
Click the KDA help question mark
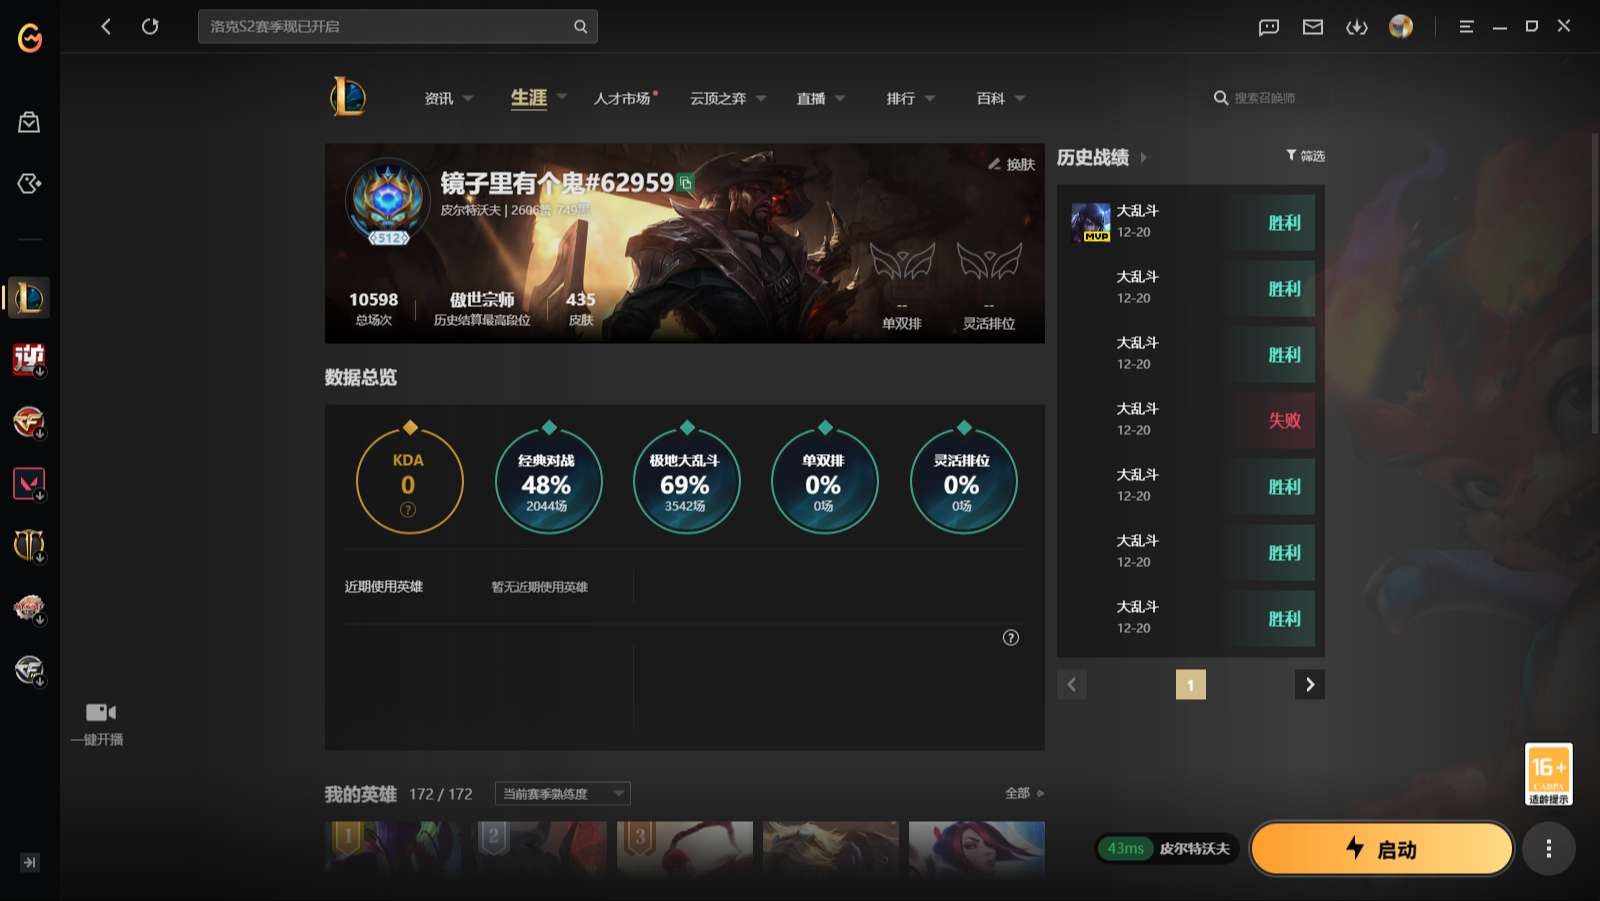(x=408, y=510)
